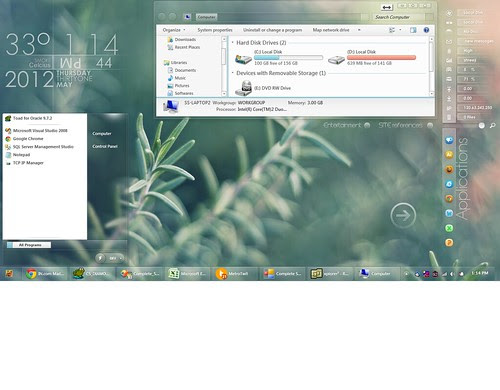This screenshot has height=390, width=500.
Task: Toggle the SITE references dot button
Action: (430, 125)
